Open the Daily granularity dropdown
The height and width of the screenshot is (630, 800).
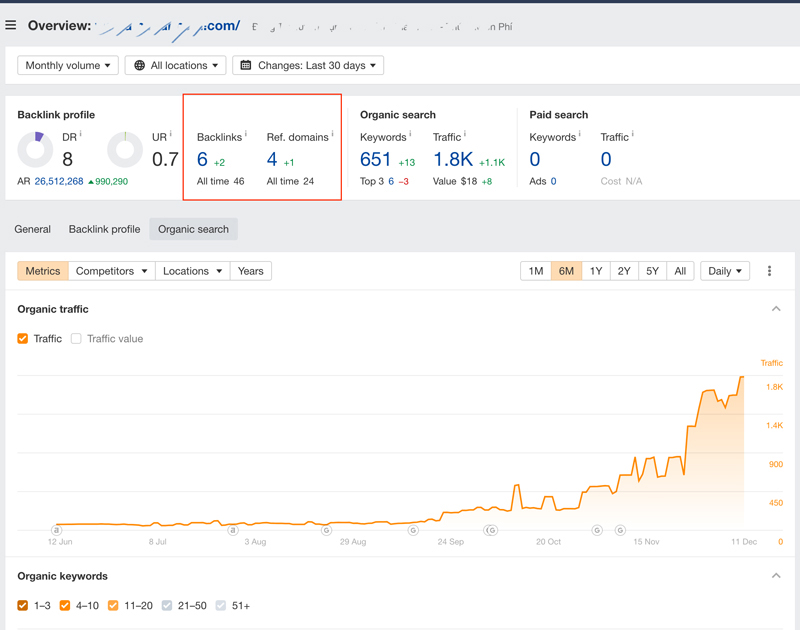click(725, 271)
